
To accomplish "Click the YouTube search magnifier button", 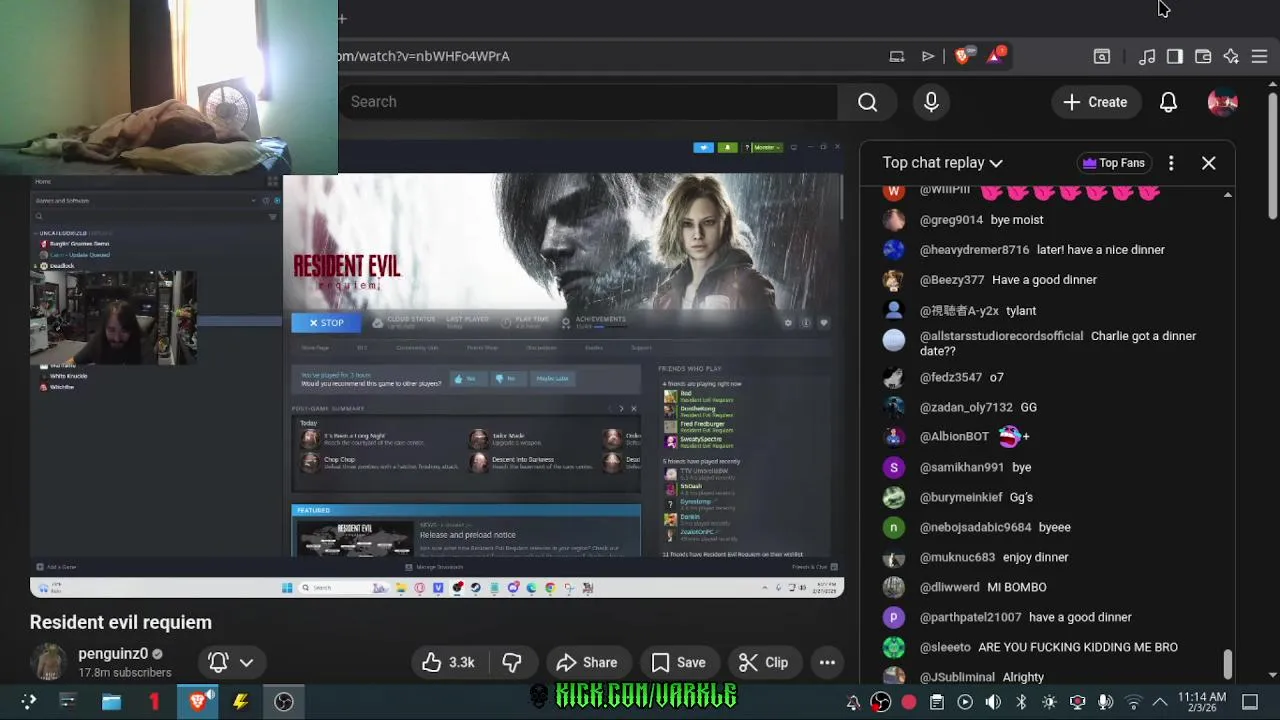I will click(x=867, y=102).
